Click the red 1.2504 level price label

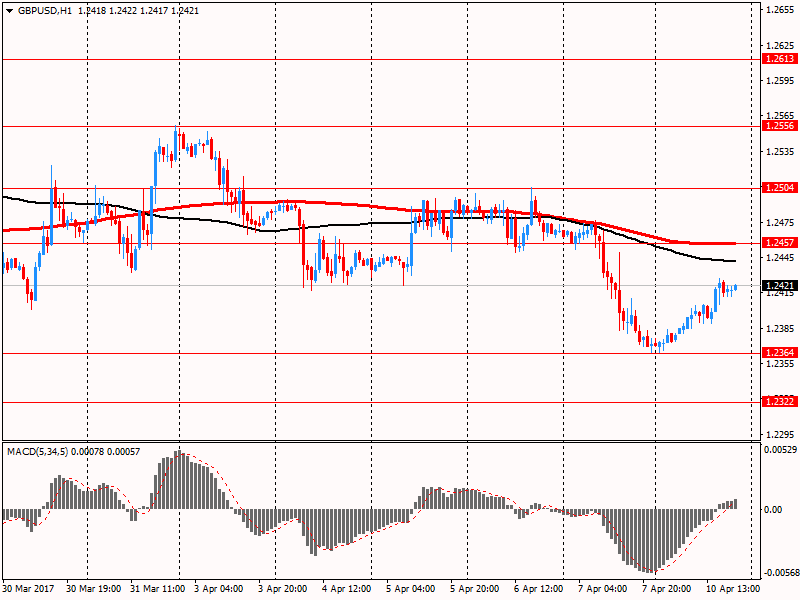click(779, 188)
